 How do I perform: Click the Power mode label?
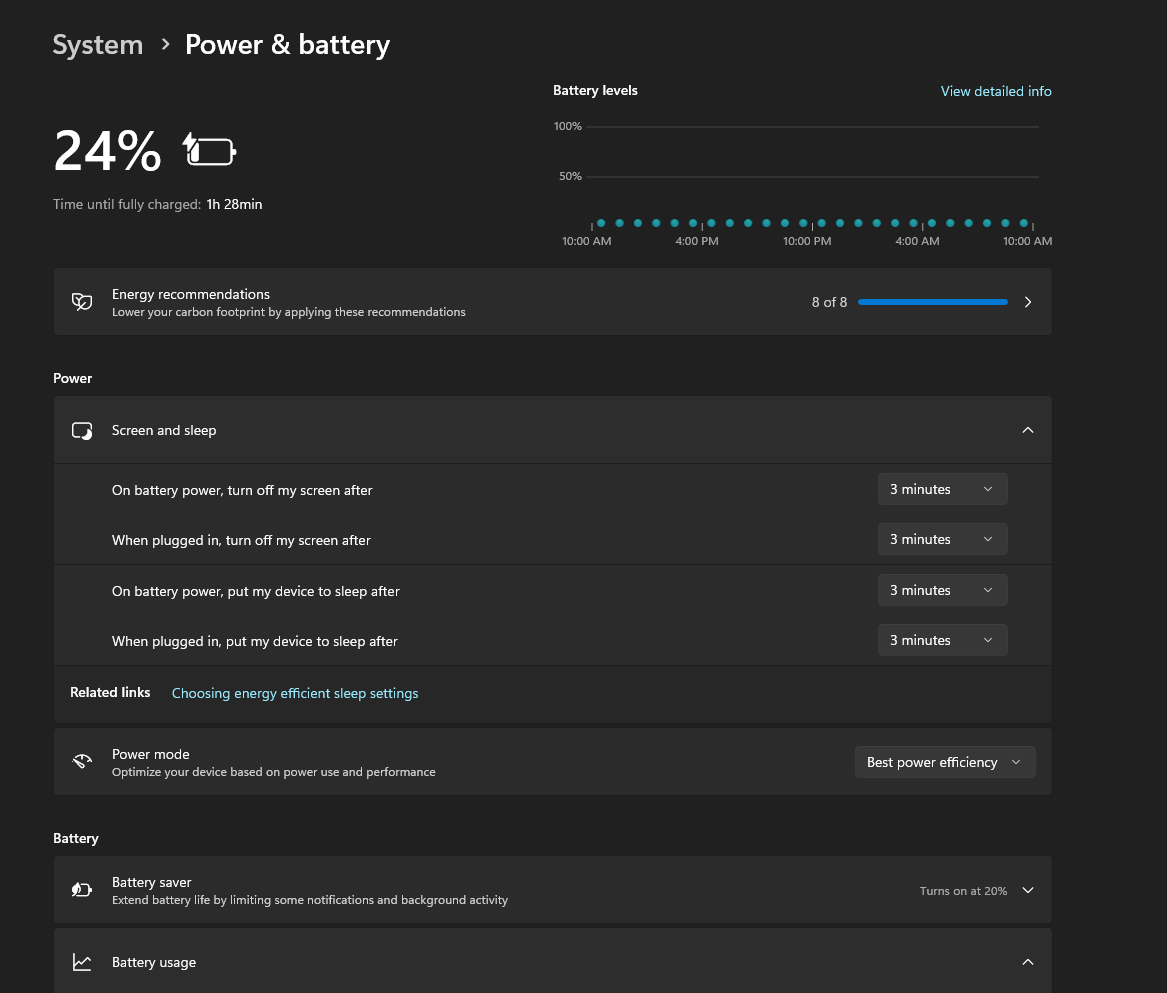coord(150,754)
